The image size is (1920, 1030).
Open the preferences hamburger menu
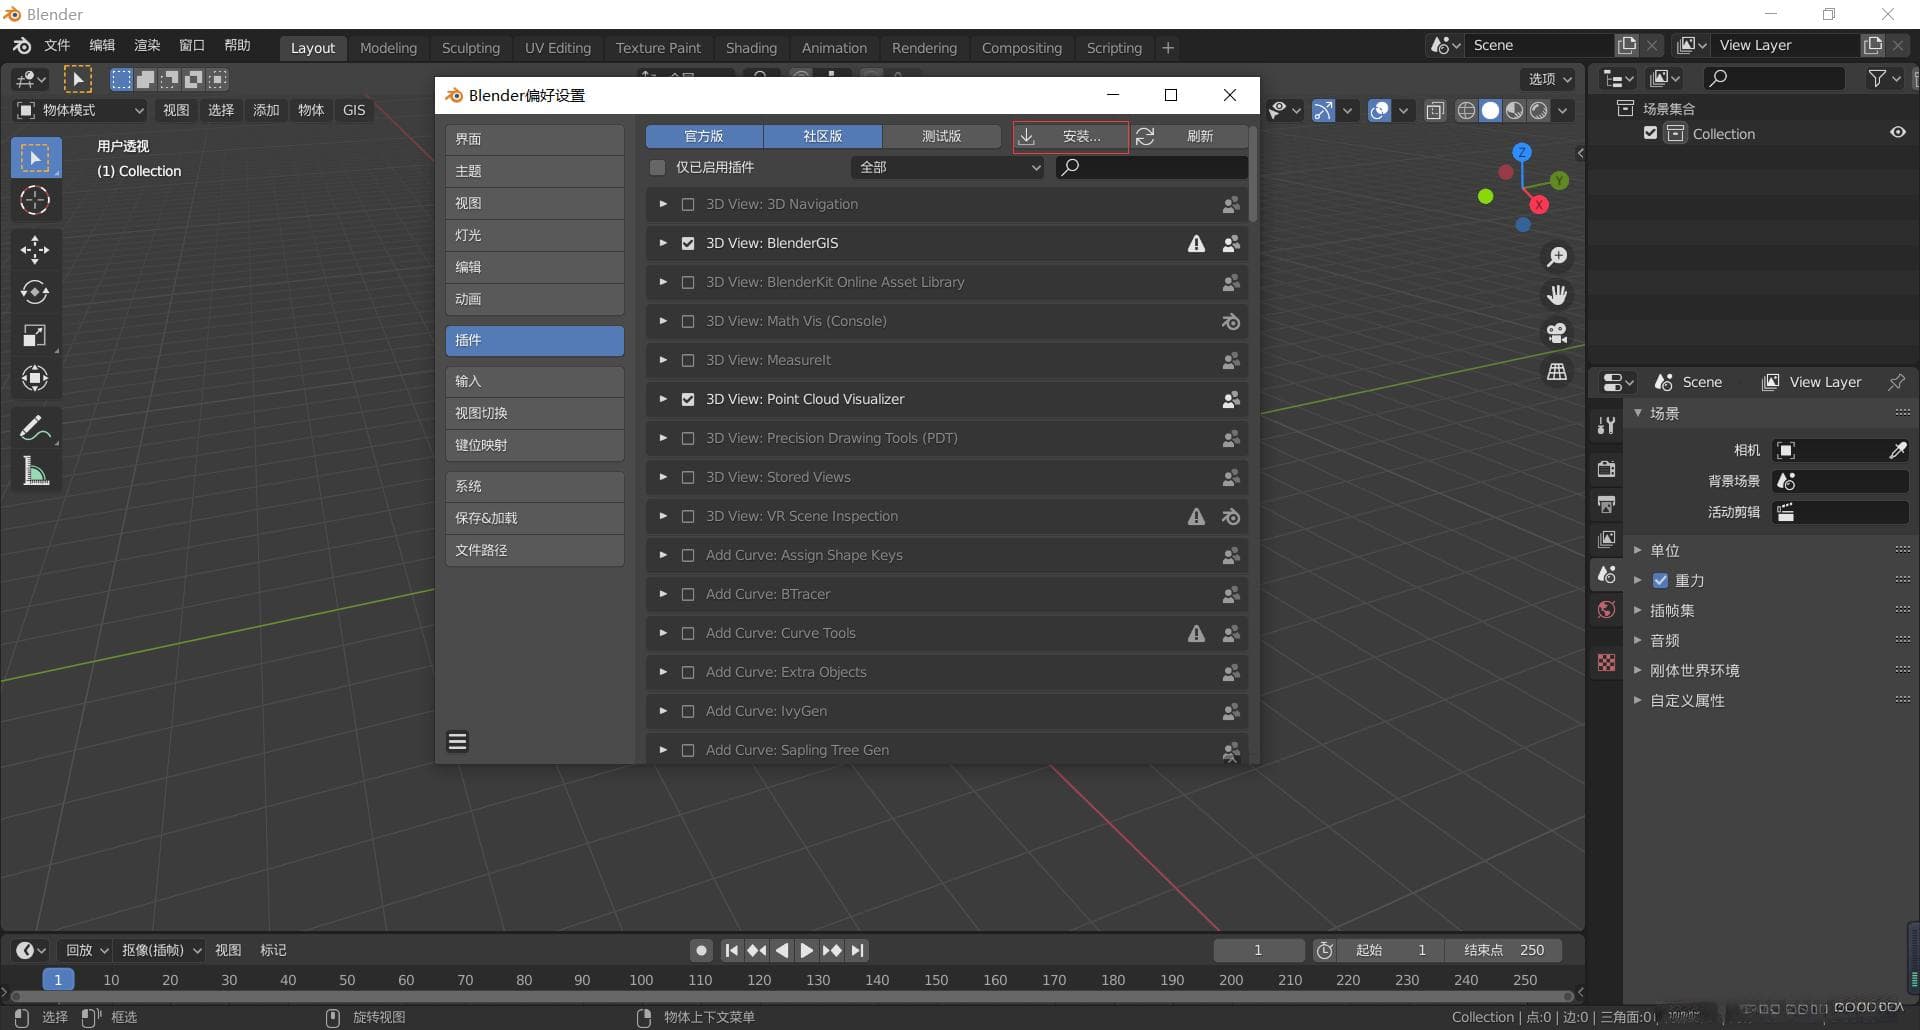pyautogui.click(x=458, y=741)
